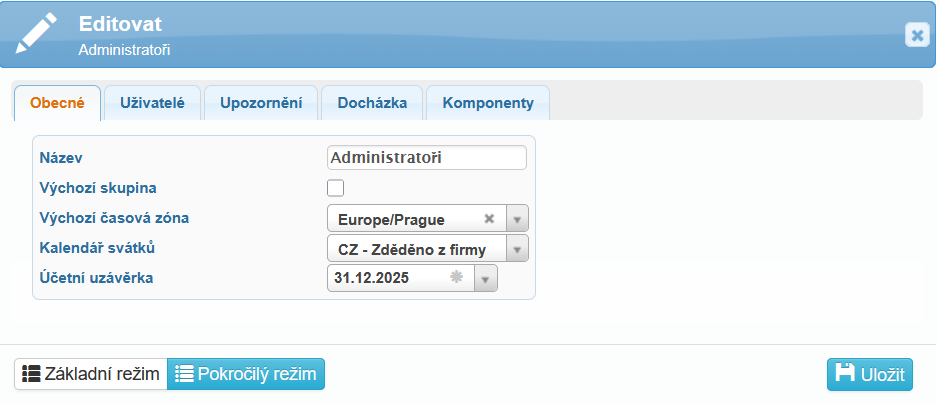Image resolution: width=937 pixels, height=403 pixels.
Task: Open the Uživatelé tab
Action: 152,103
